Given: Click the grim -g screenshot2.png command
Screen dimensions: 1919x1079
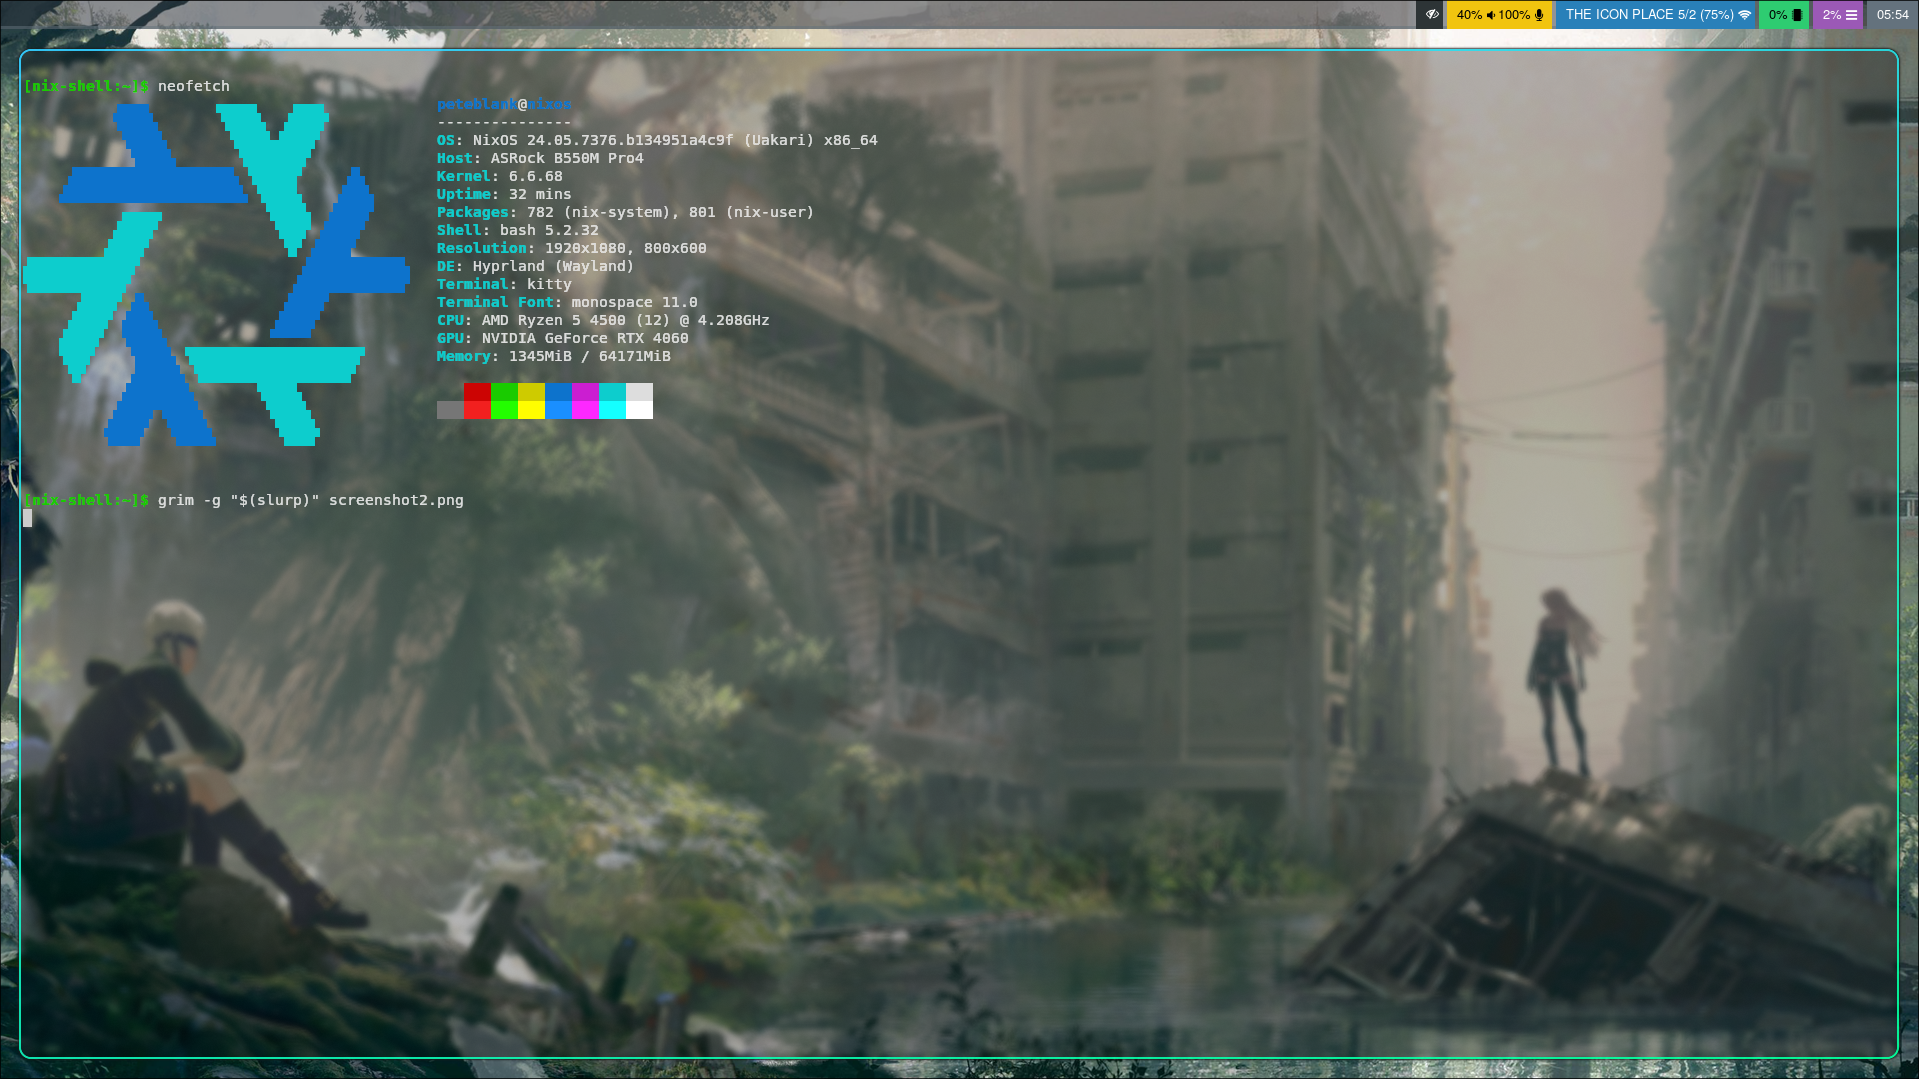Looking at the screenshot, I should 311,500.
